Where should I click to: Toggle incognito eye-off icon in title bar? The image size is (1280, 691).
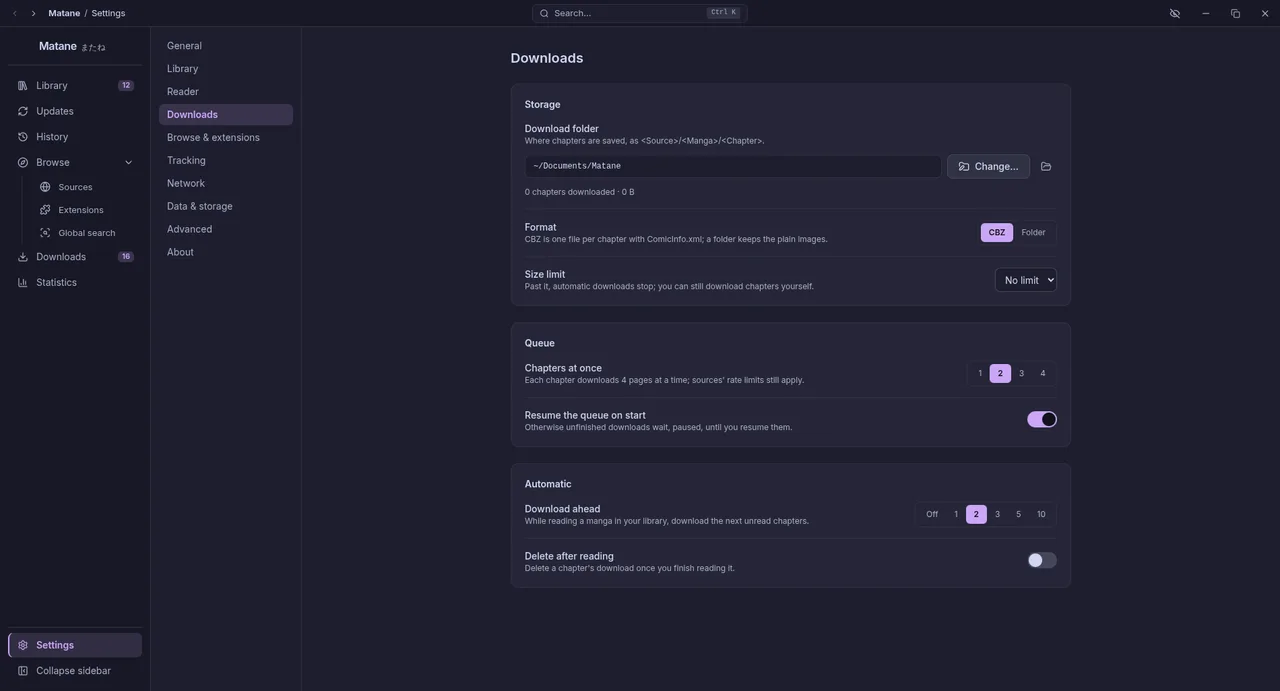[1175, 13]
